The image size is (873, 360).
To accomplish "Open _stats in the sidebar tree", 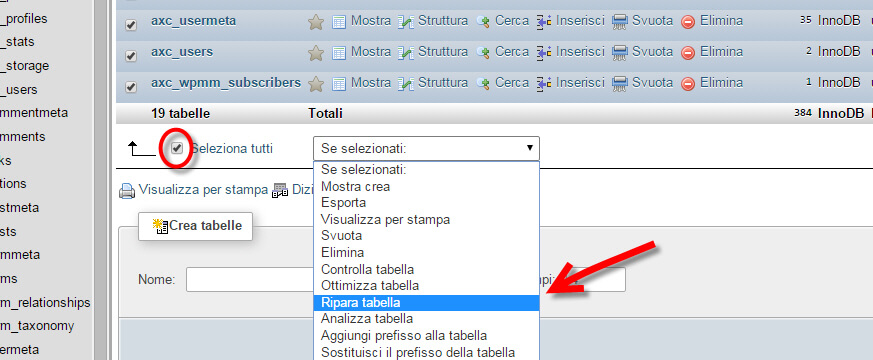I will point(17,42).
